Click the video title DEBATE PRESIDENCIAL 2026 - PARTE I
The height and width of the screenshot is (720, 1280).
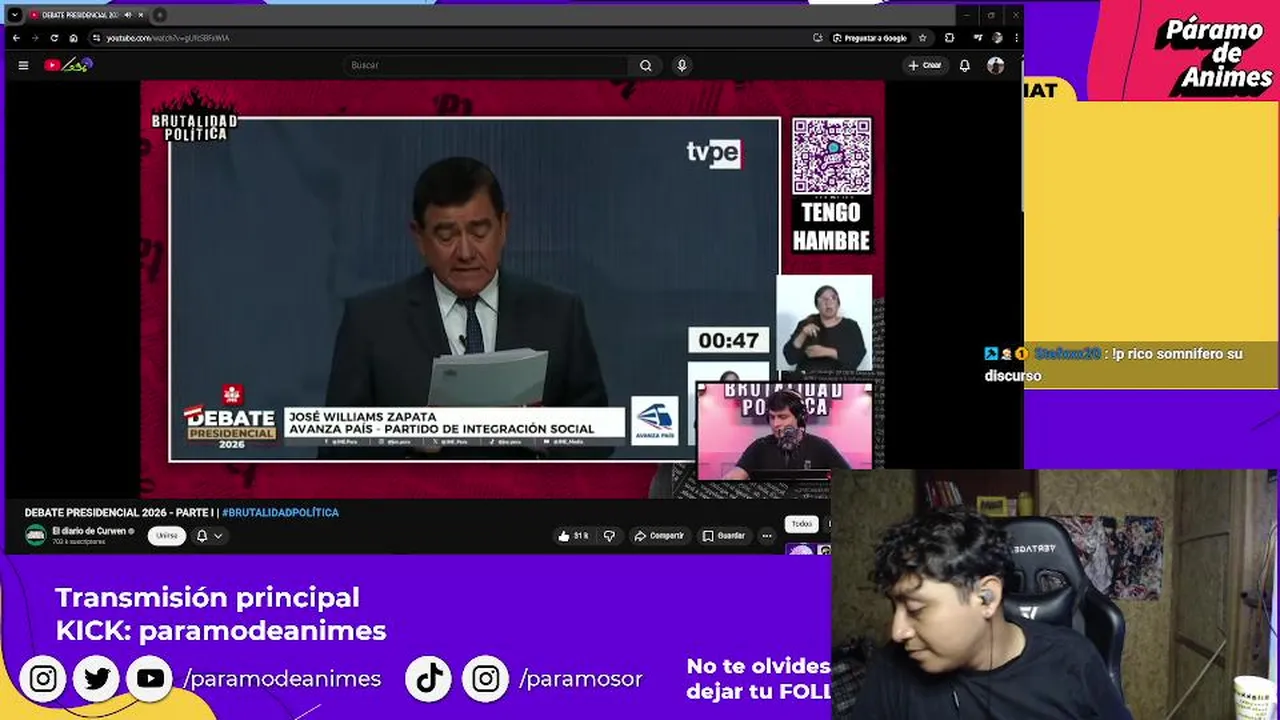[119, 512]
